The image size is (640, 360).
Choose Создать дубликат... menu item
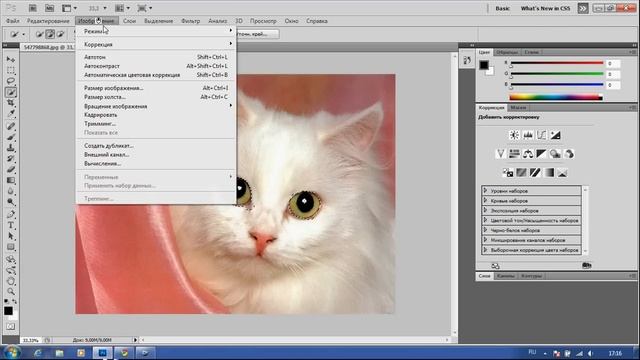[156, 146]
